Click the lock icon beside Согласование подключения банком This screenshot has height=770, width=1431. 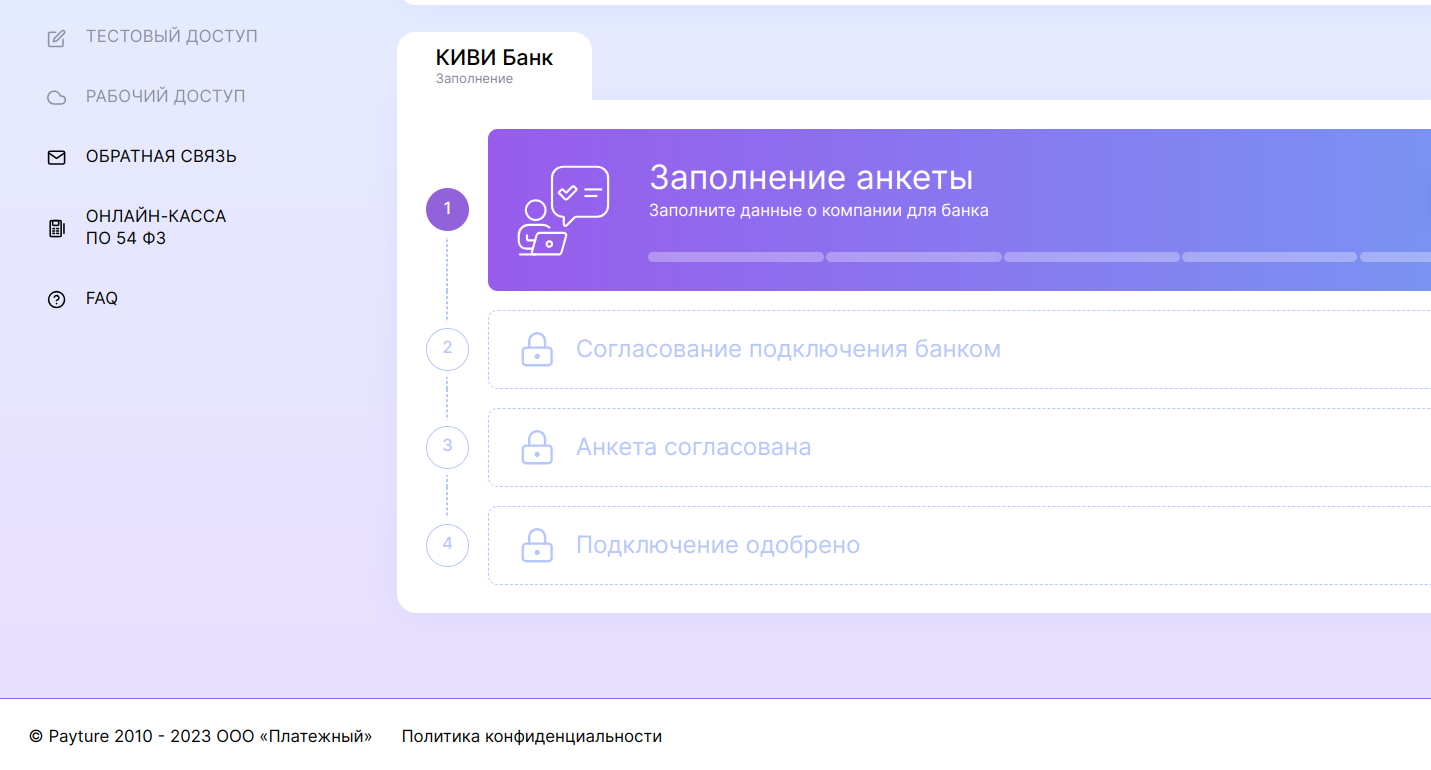537,349
